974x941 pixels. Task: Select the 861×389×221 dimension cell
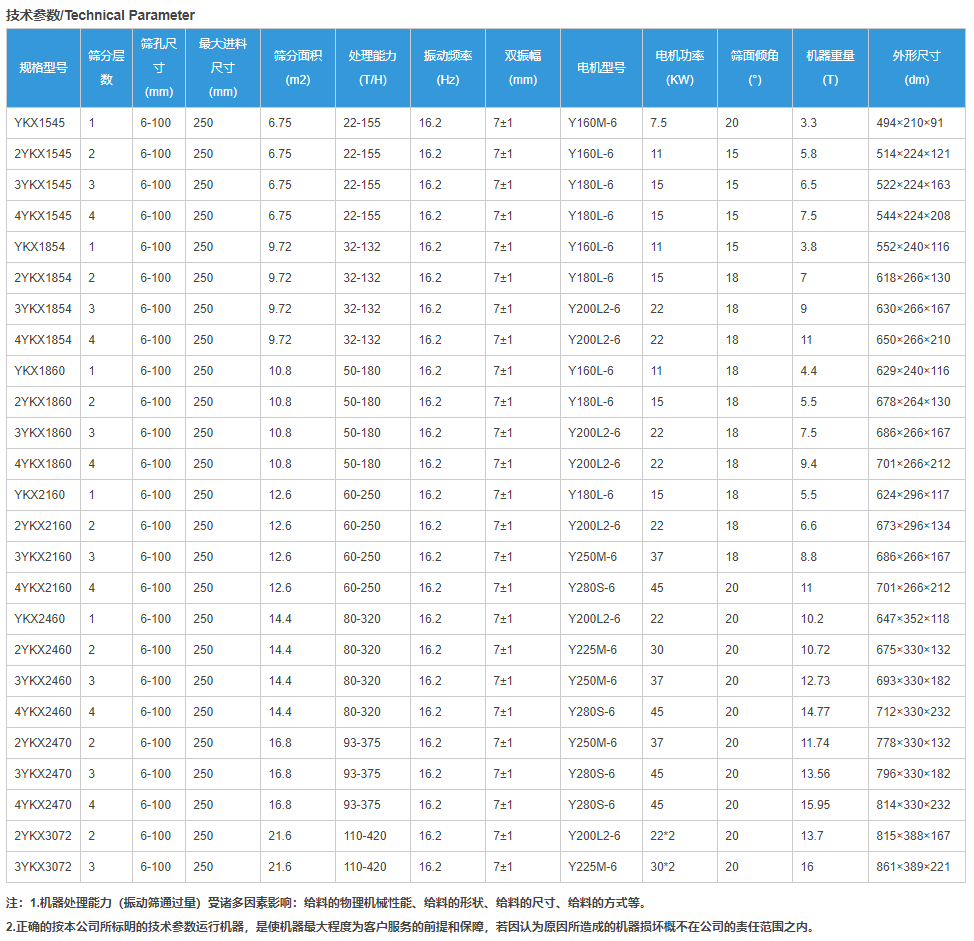[x=913, y=867]
